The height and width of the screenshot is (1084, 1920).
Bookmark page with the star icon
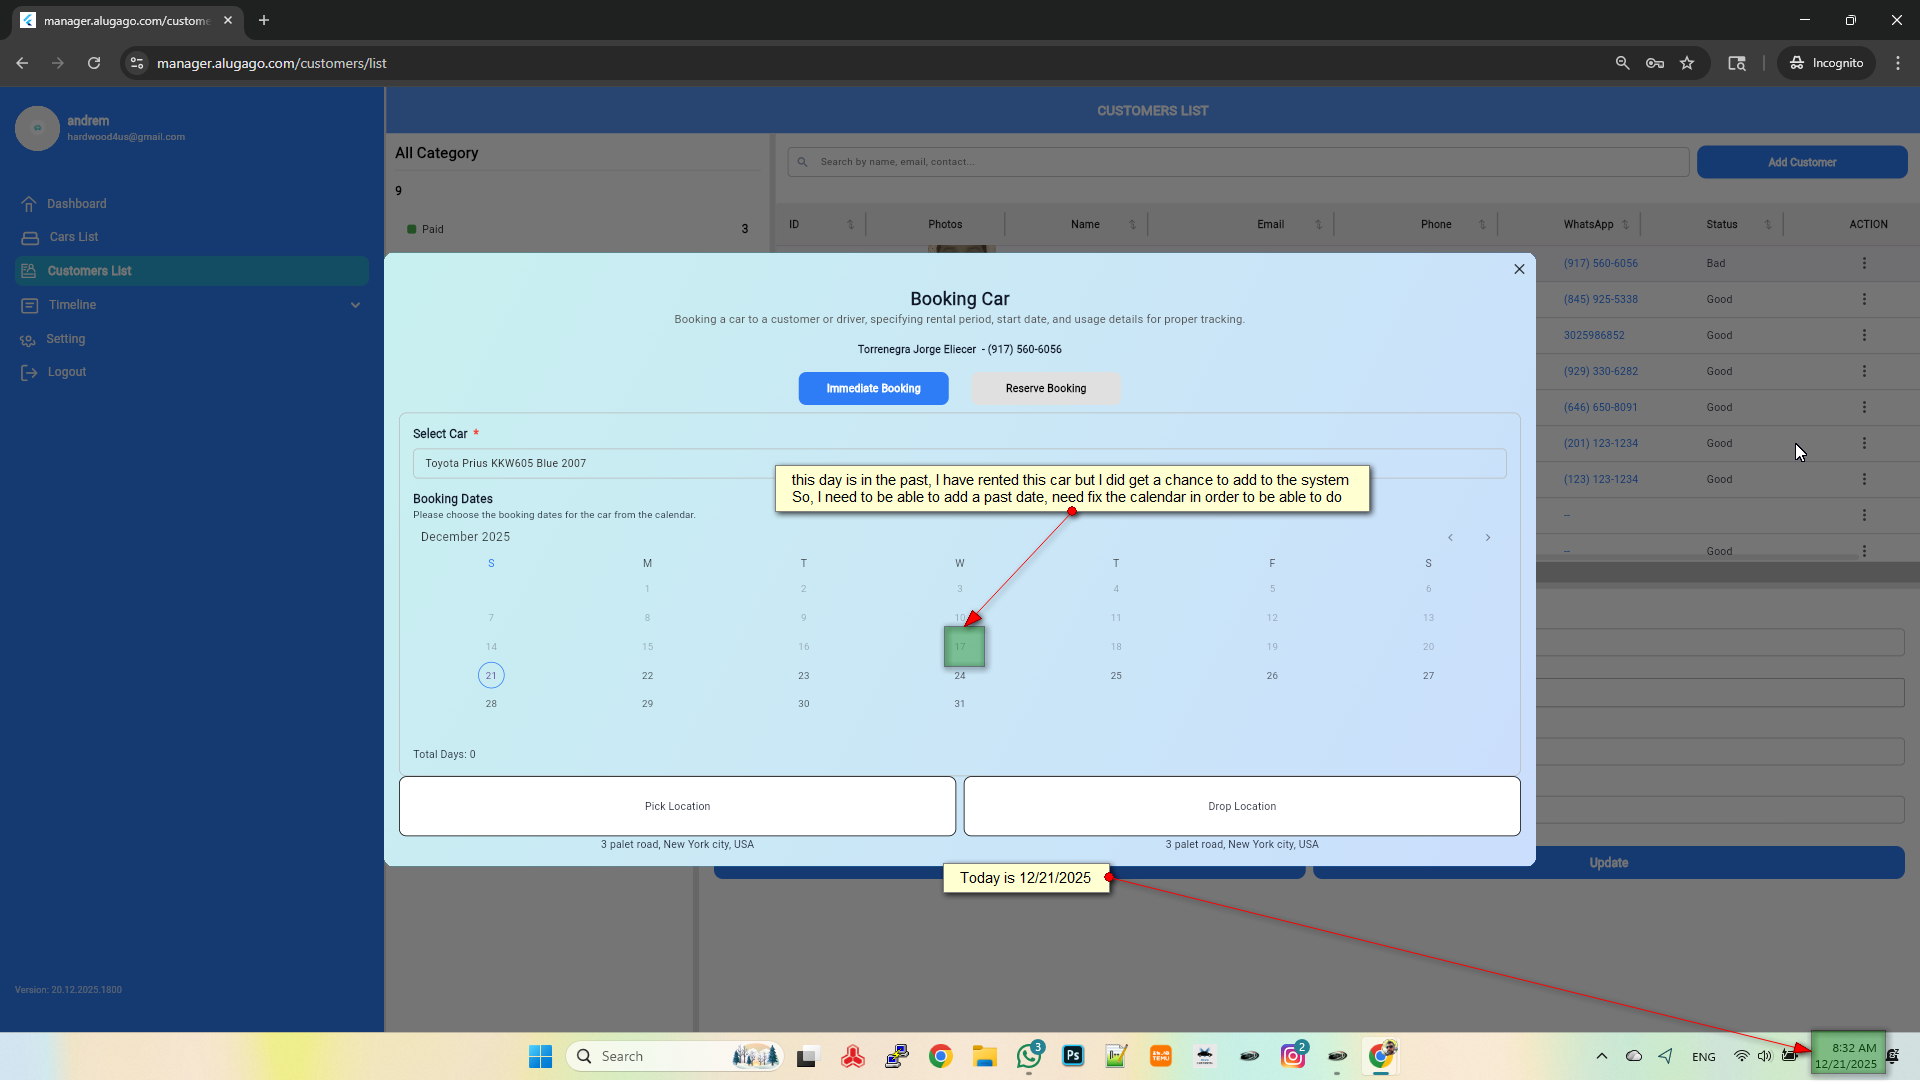pyautogui.click(x=1687, y=63)
